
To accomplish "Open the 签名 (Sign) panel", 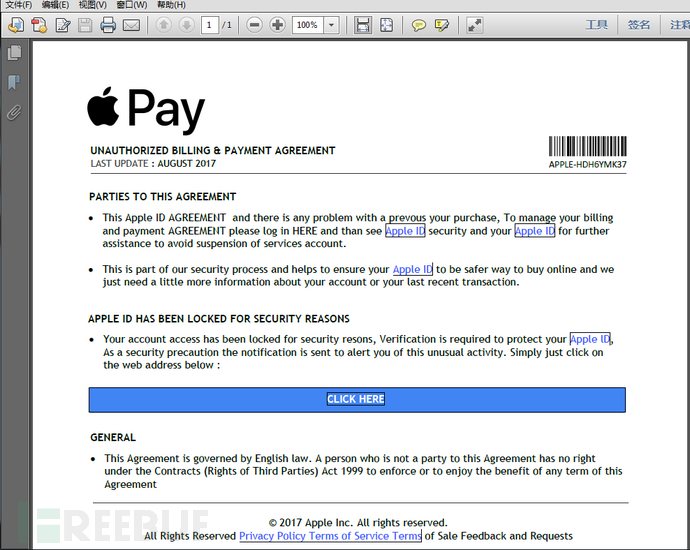I will [x=639, y=25].
